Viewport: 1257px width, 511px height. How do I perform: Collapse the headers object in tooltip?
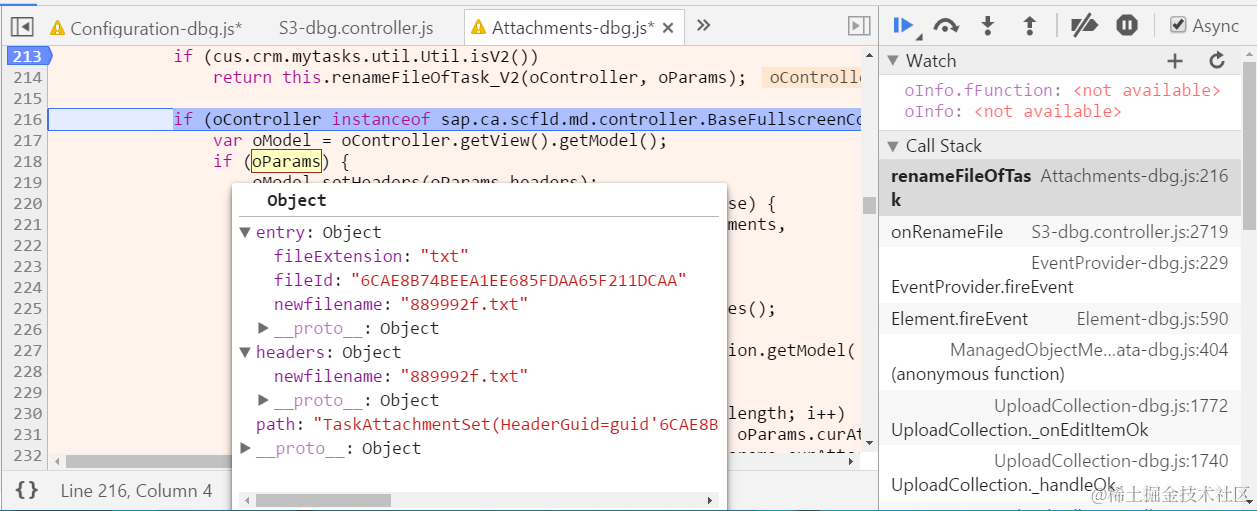coord(245,352)
